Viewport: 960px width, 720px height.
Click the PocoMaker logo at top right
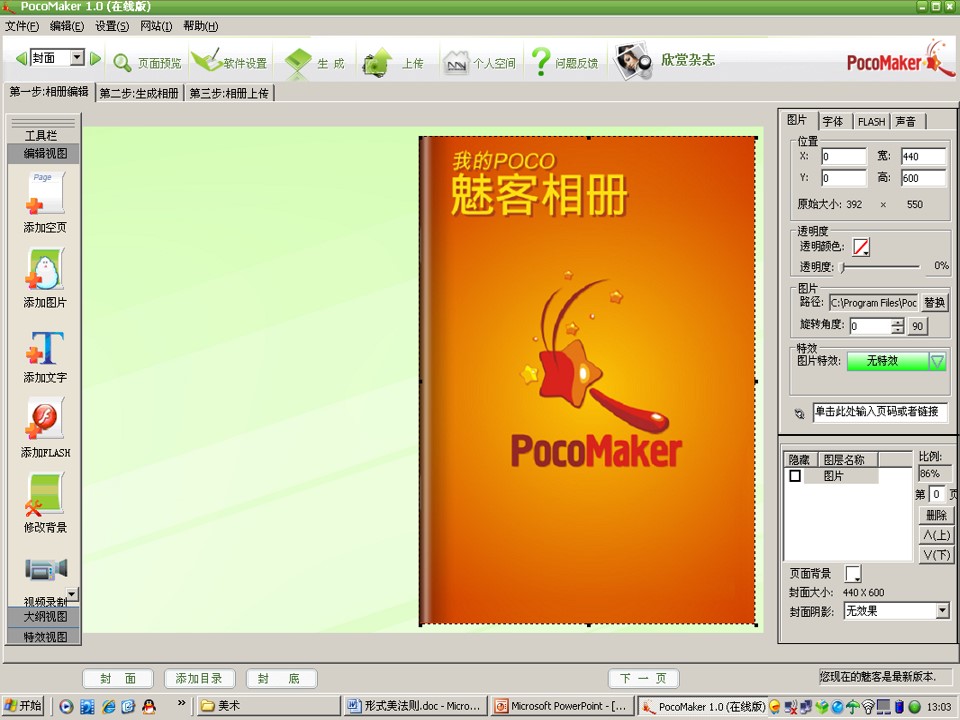(899, 60)
